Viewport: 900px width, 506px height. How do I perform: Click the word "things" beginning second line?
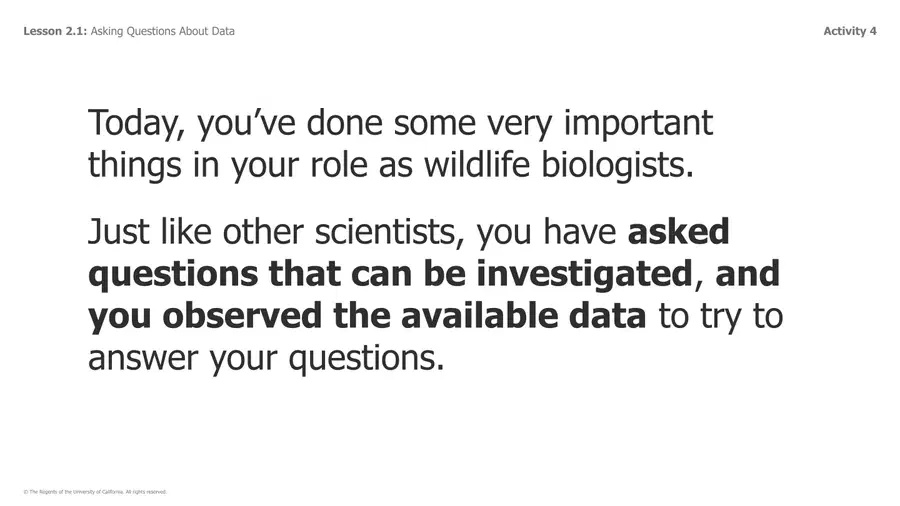click(135, 165)
